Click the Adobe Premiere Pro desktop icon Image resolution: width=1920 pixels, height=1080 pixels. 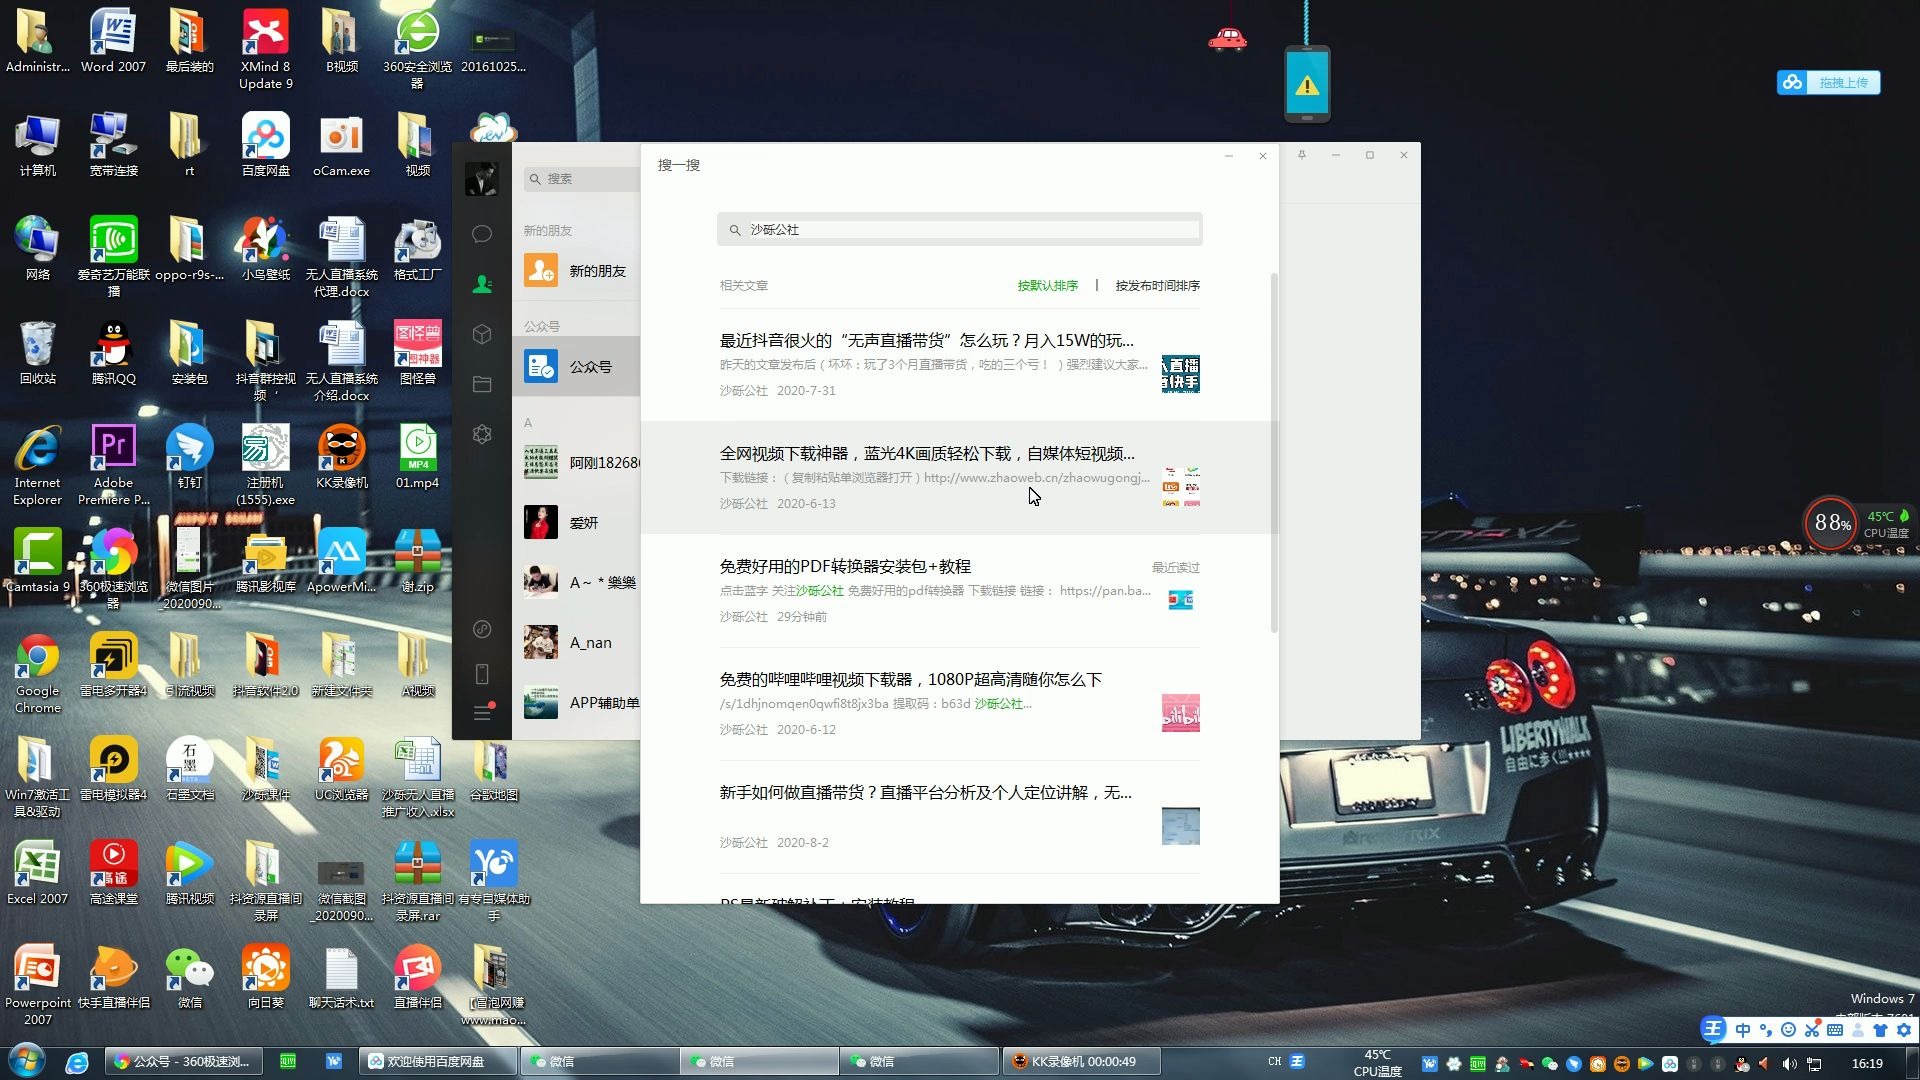[113, 466]
